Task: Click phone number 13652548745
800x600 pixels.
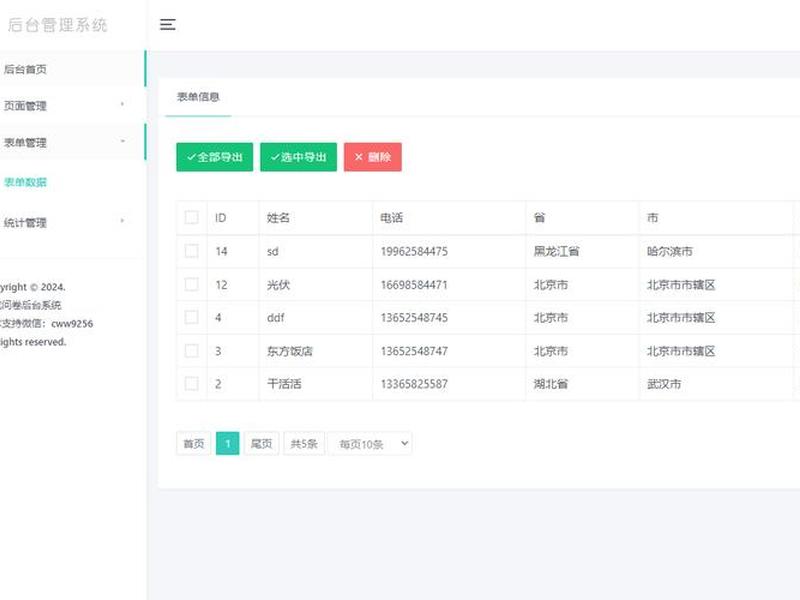Action: (x=414, y=318)
